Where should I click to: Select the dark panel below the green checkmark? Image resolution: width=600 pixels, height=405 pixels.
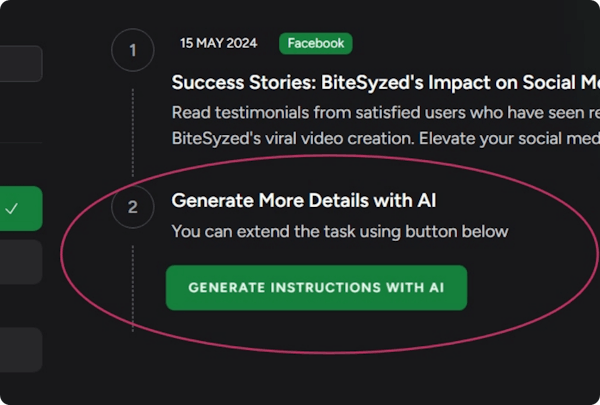[20, 262]
